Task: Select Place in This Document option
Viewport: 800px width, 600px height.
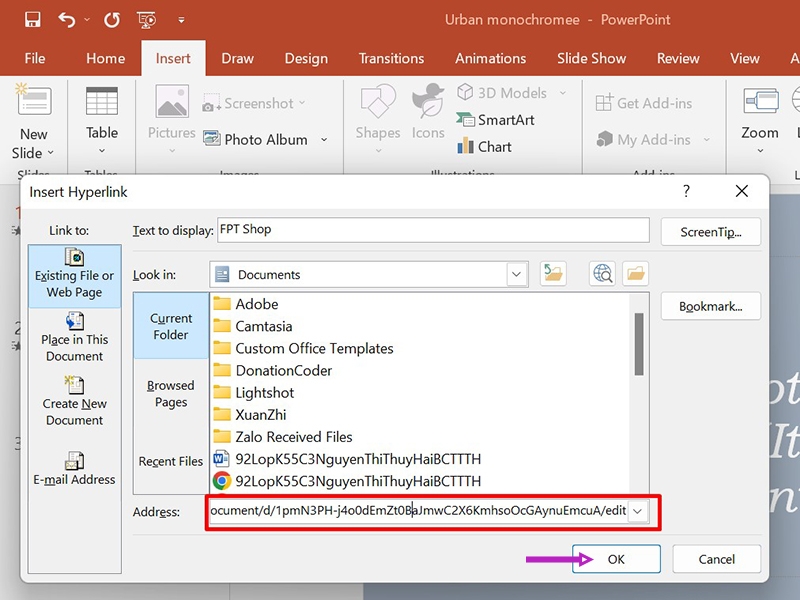Action: click(74, 337)
